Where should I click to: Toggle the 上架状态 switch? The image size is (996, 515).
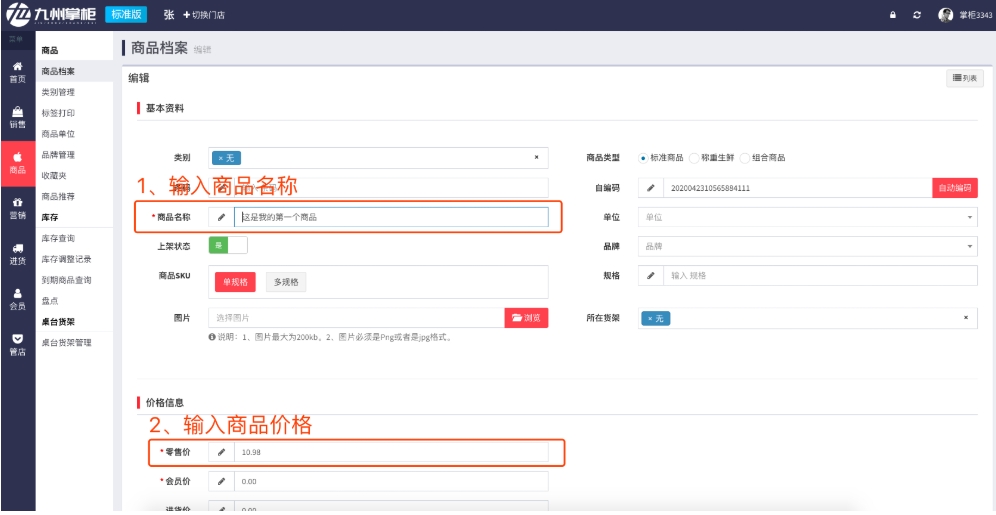point(228,245)
